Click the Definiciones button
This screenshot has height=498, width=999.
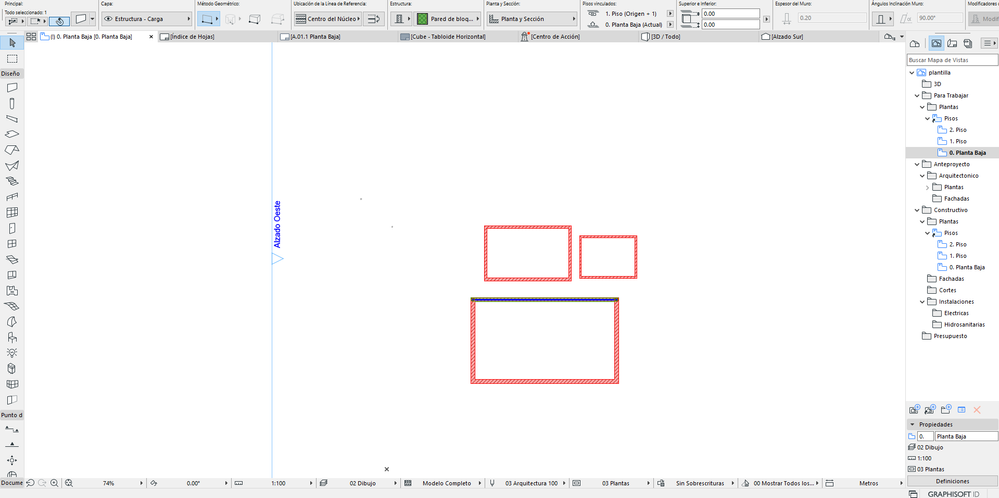tap(952, 481)
